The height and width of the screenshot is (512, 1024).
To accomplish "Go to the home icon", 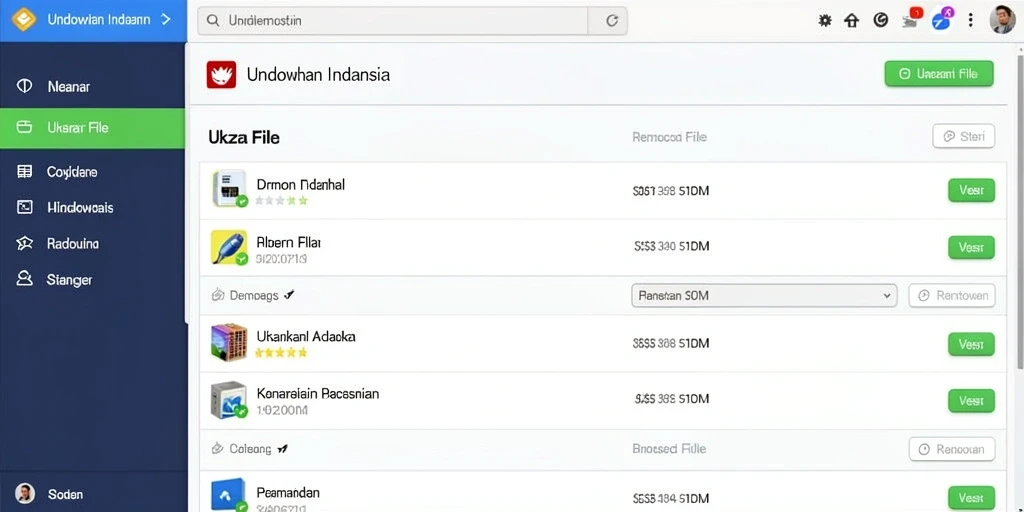I will (x=852, y=21).
